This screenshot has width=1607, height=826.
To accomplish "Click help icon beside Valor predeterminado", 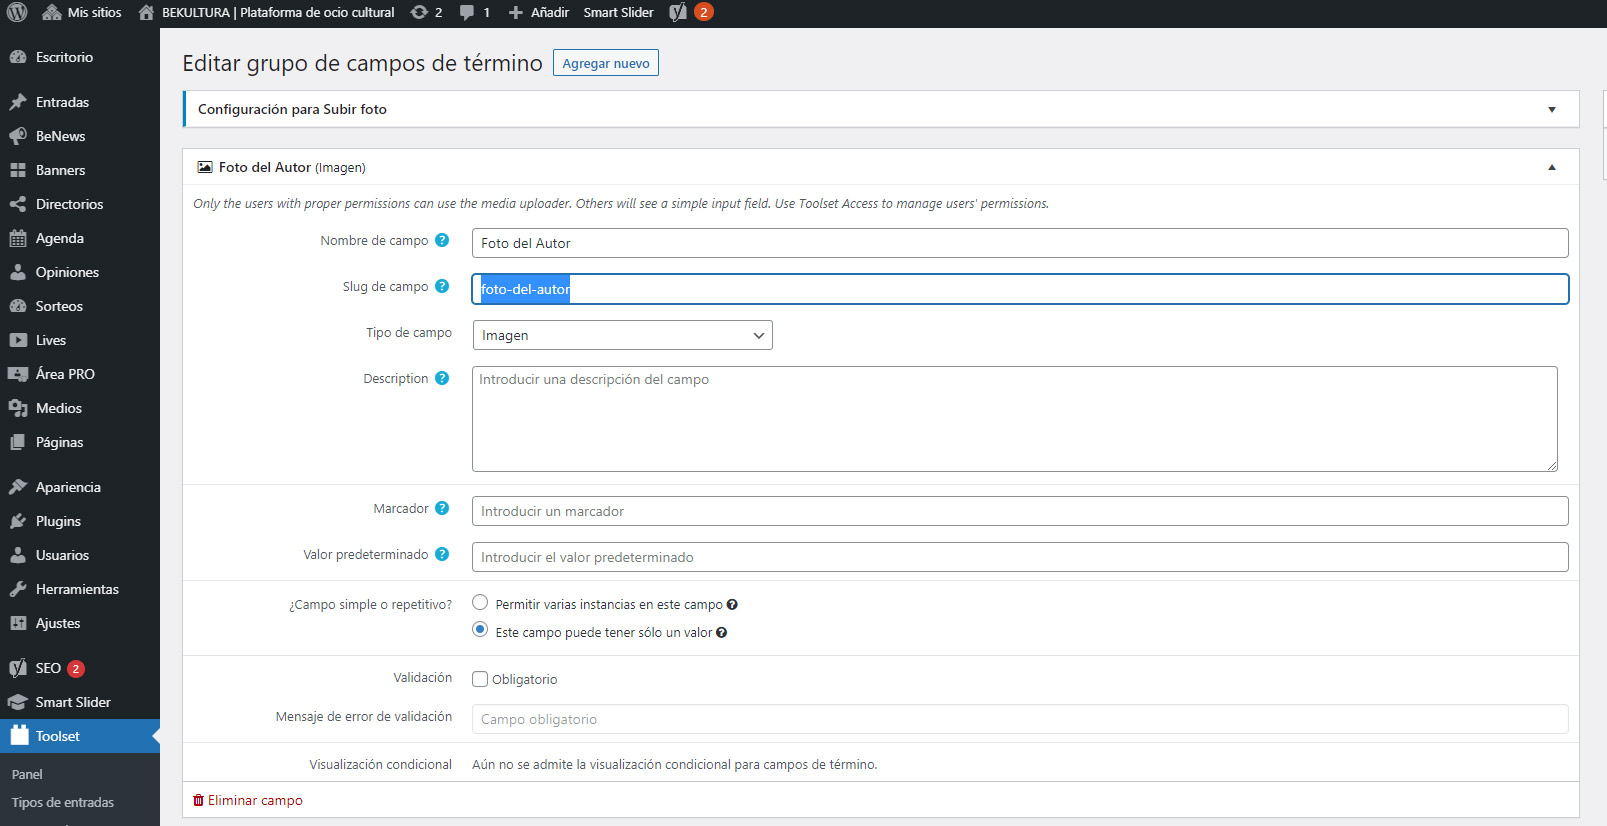I will pos(442,554).
